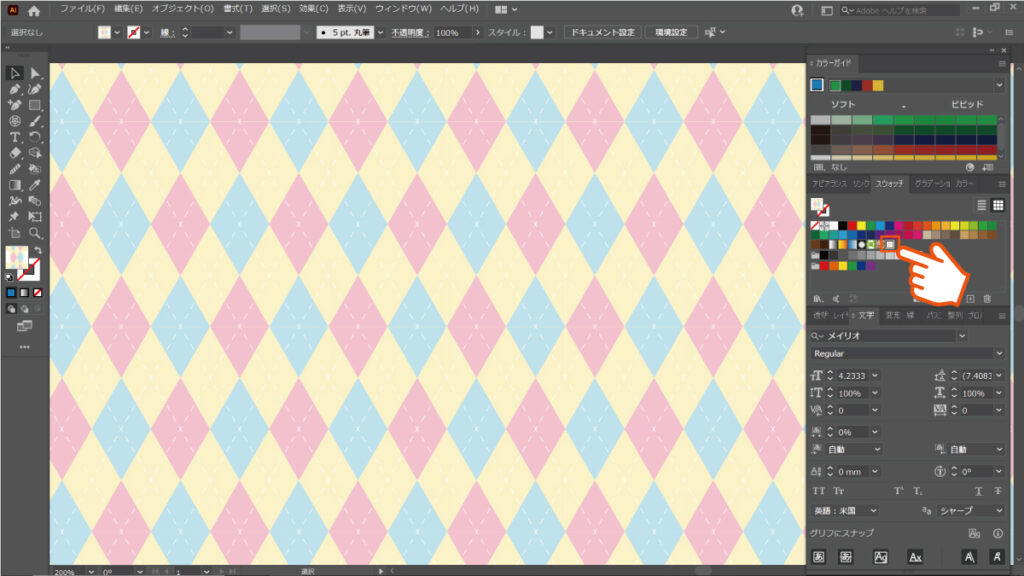Open the leading 7.4083 dropdown
1024x576 pixels.
pos(999,376)
